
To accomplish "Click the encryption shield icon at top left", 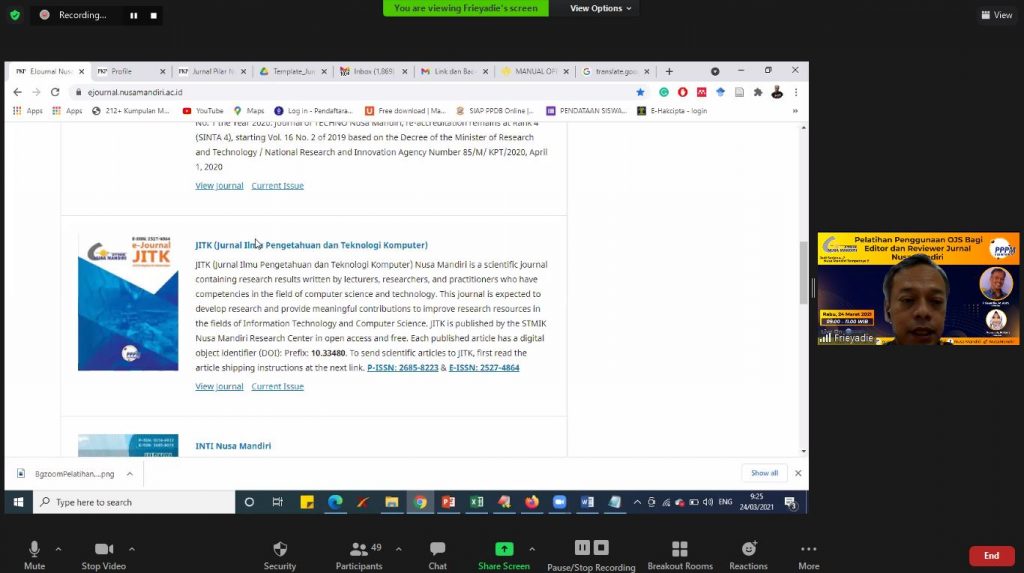I will [x=15, y=15].
